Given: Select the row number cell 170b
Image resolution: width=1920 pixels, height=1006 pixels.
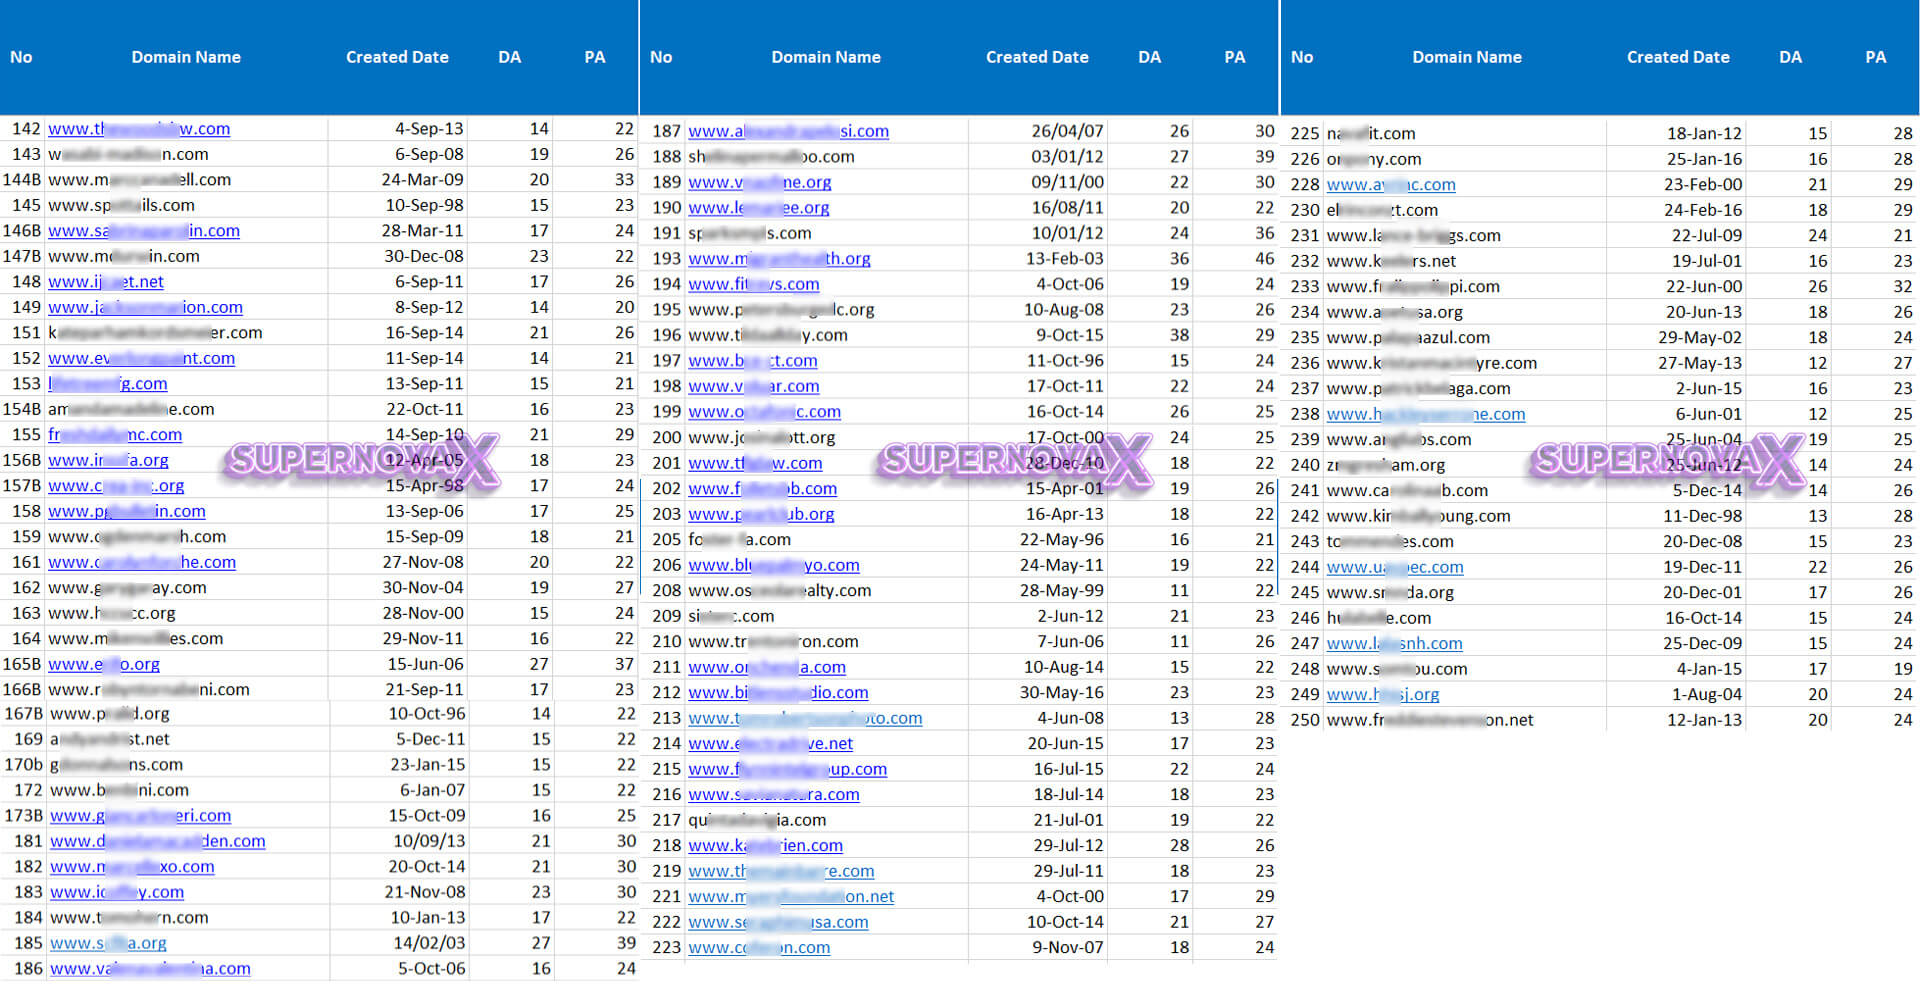Looking at the screenshot, I should pyautogui.click(x=23, y=765).
